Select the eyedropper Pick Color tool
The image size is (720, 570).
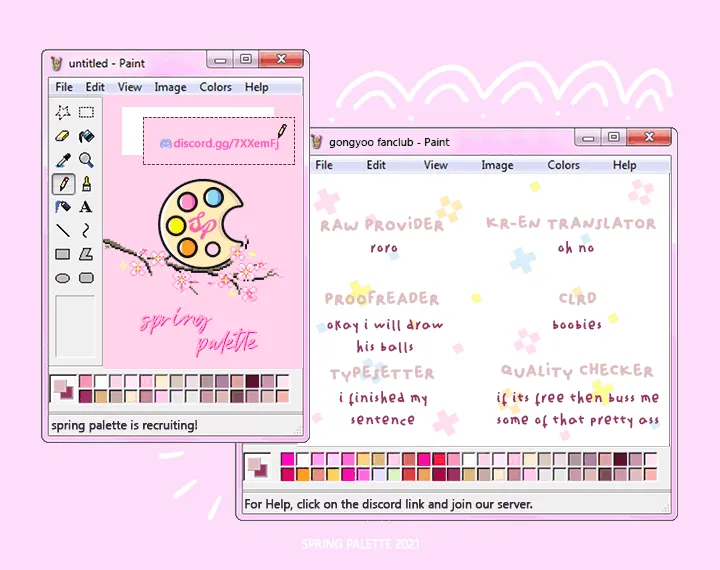coord(63,160)
